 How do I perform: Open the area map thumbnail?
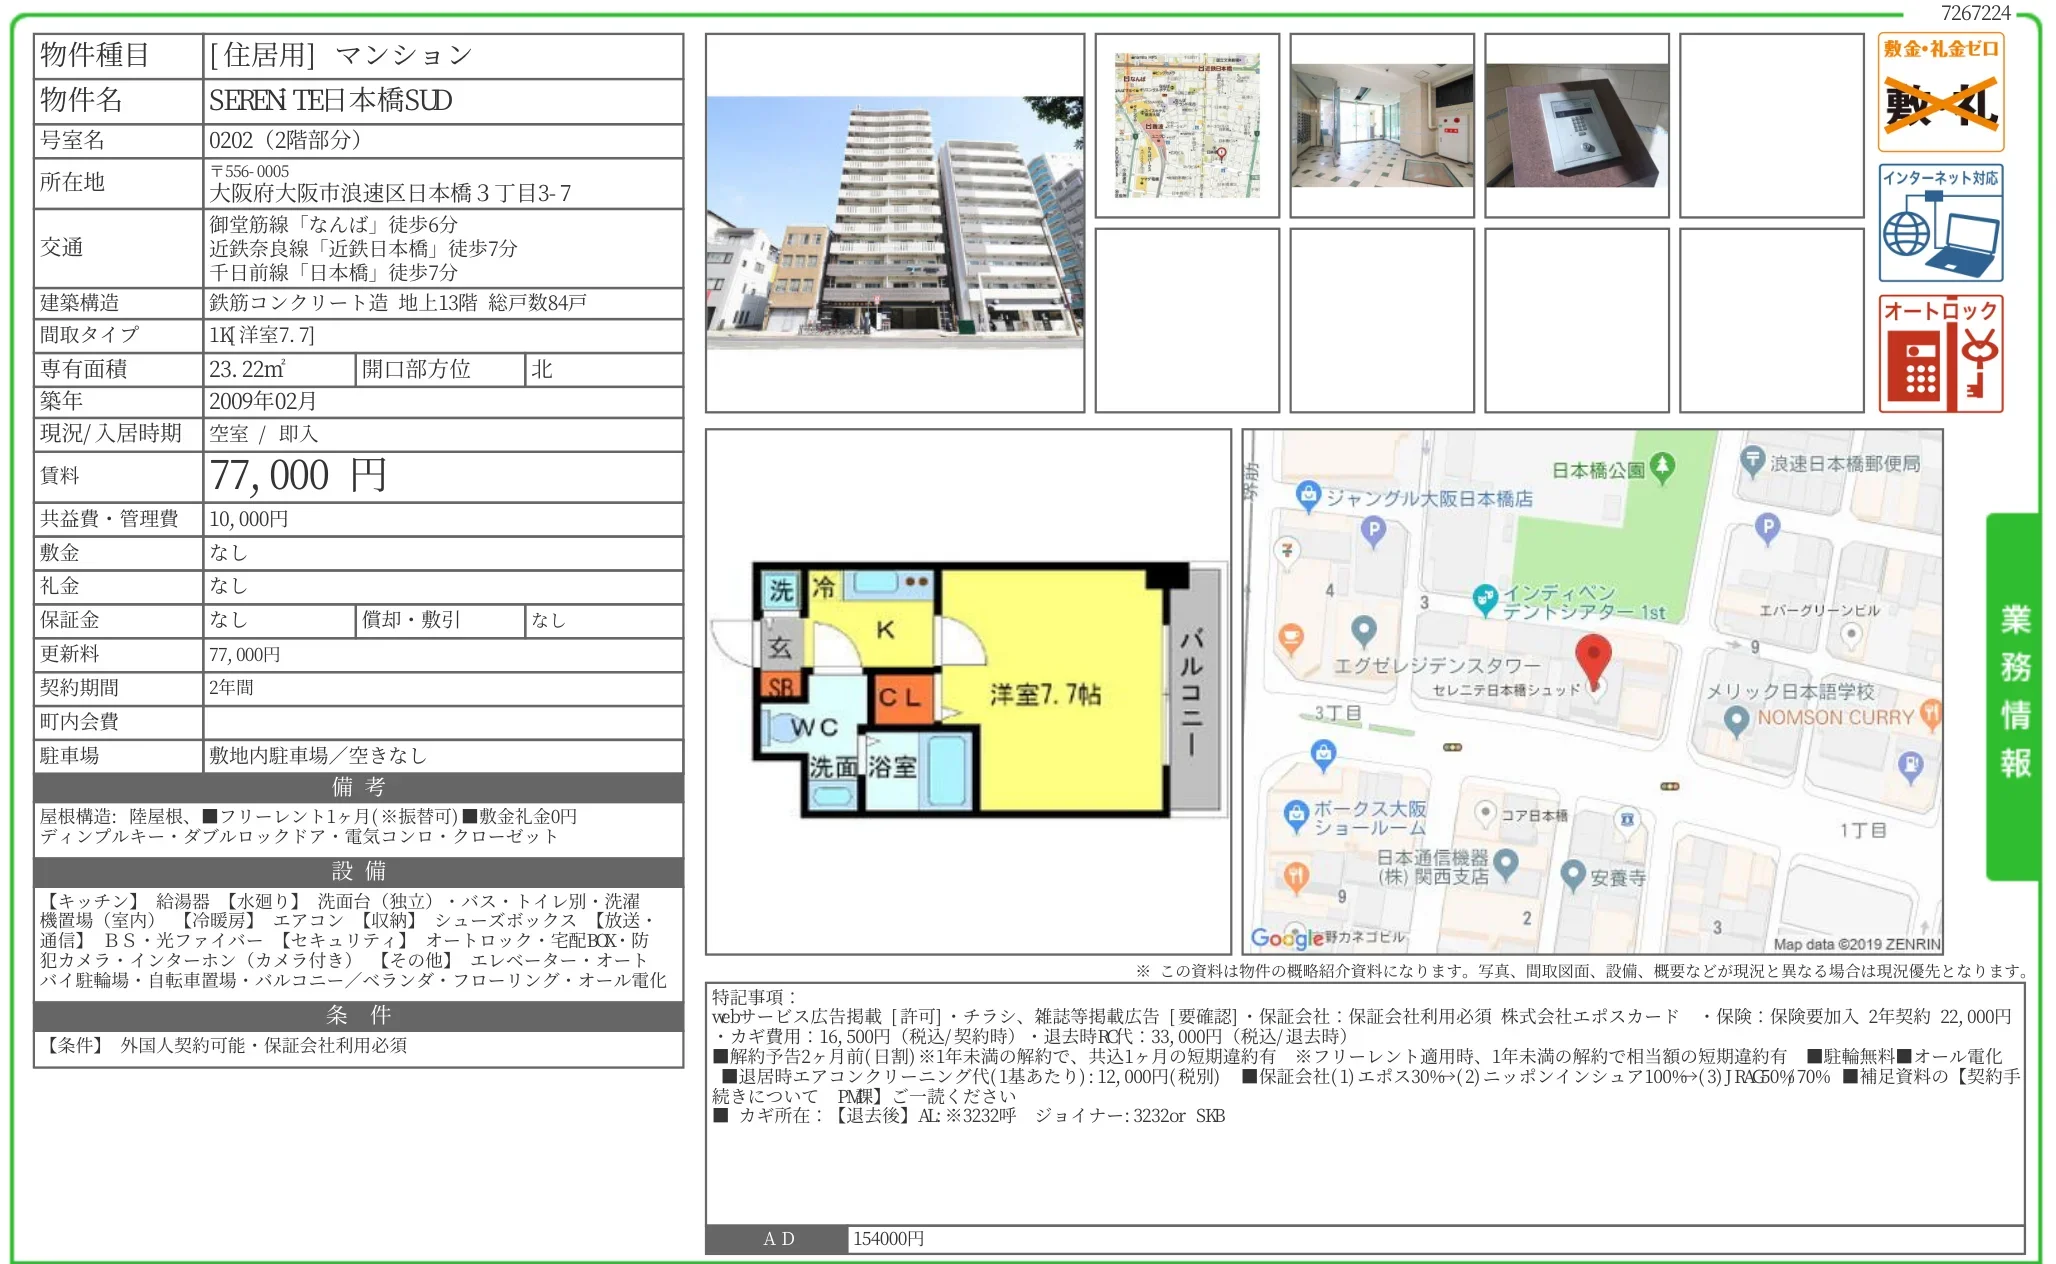(1187, 125)
